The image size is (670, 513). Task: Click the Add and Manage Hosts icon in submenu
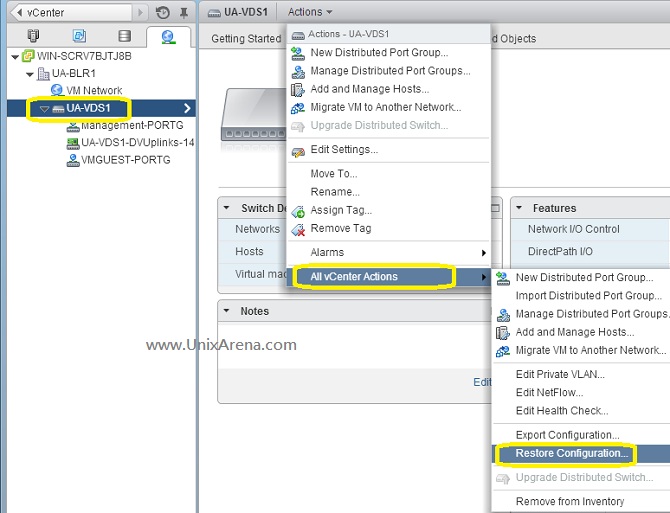503,333
